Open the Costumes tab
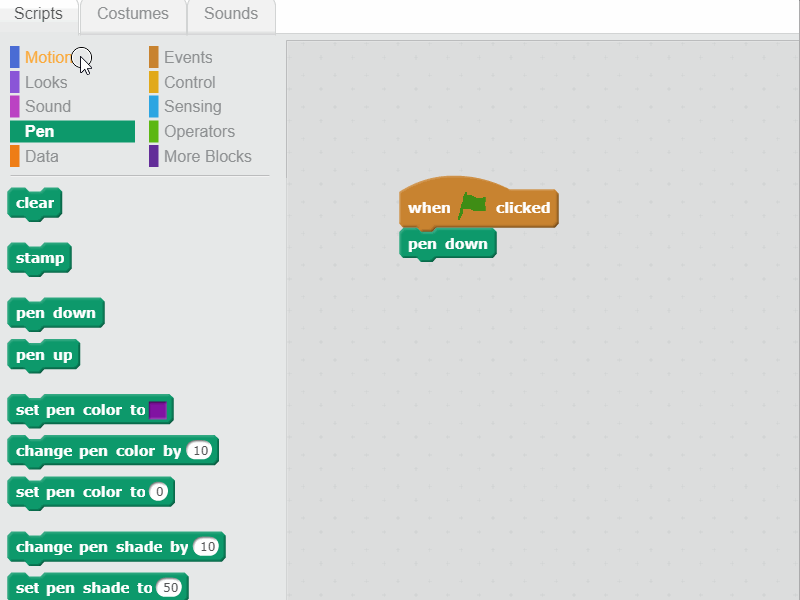The width and height of the screenshot is (800, 600). (133, 14)
